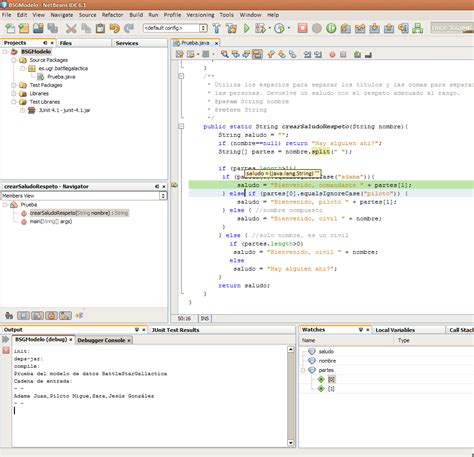This screenshot has width=474, height=457.
Task: Click the Output scrollbar up arrow
Action: click(291, 349)
